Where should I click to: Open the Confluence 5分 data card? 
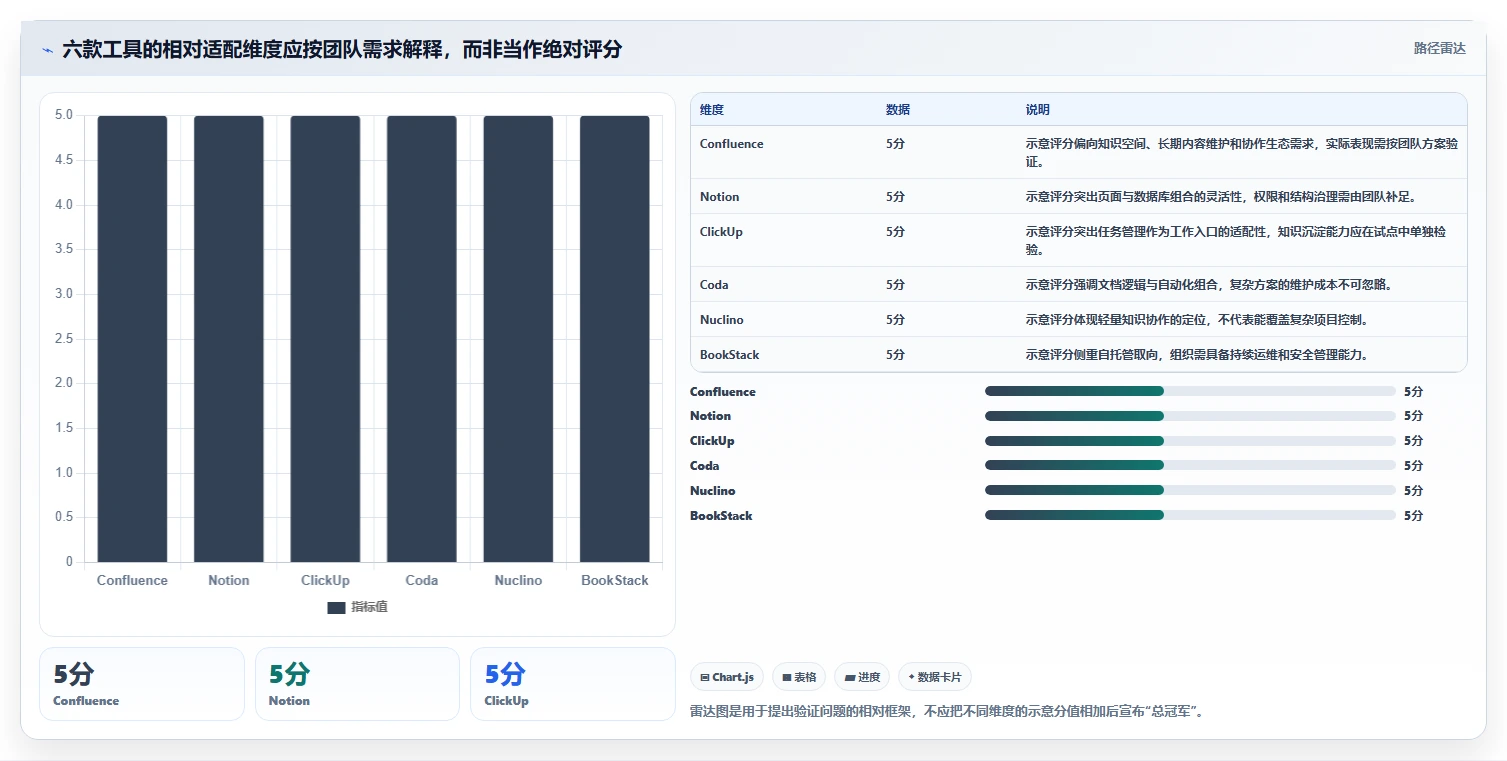click(x=142, y=684)
